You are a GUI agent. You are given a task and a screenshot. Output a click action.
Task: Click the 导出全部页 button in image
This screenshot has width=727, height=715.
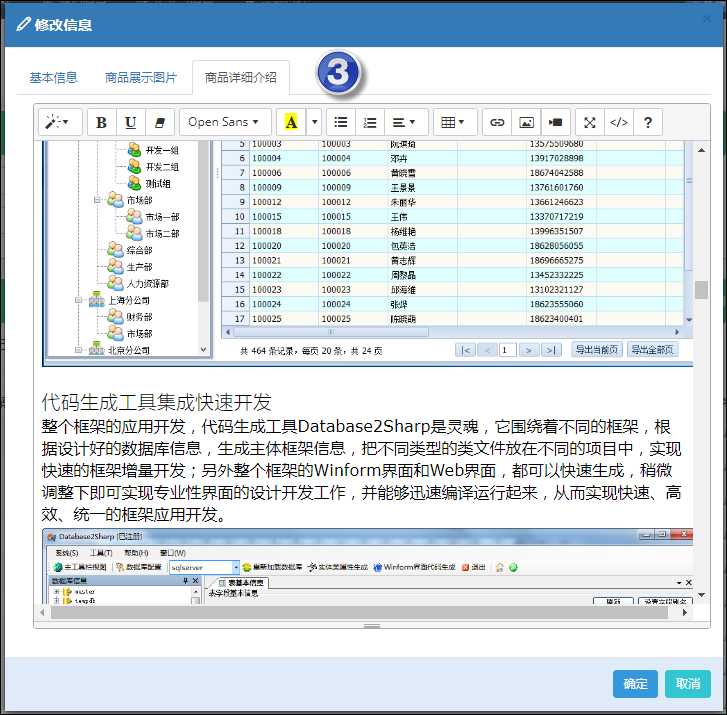point(652,350)
